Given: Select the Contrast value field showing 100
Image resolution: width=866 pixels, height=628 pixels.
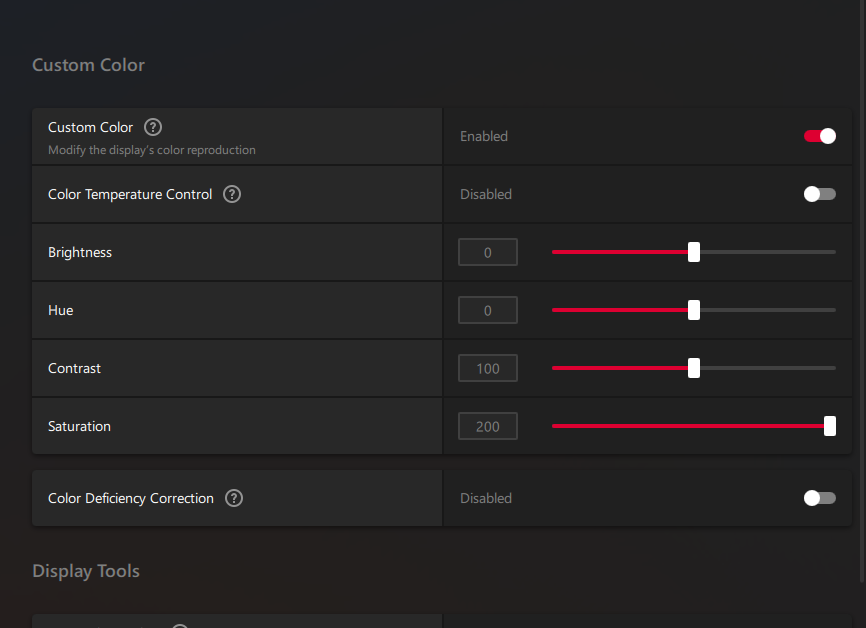Looking at the screenshot, I should click(x=488, y=368).
